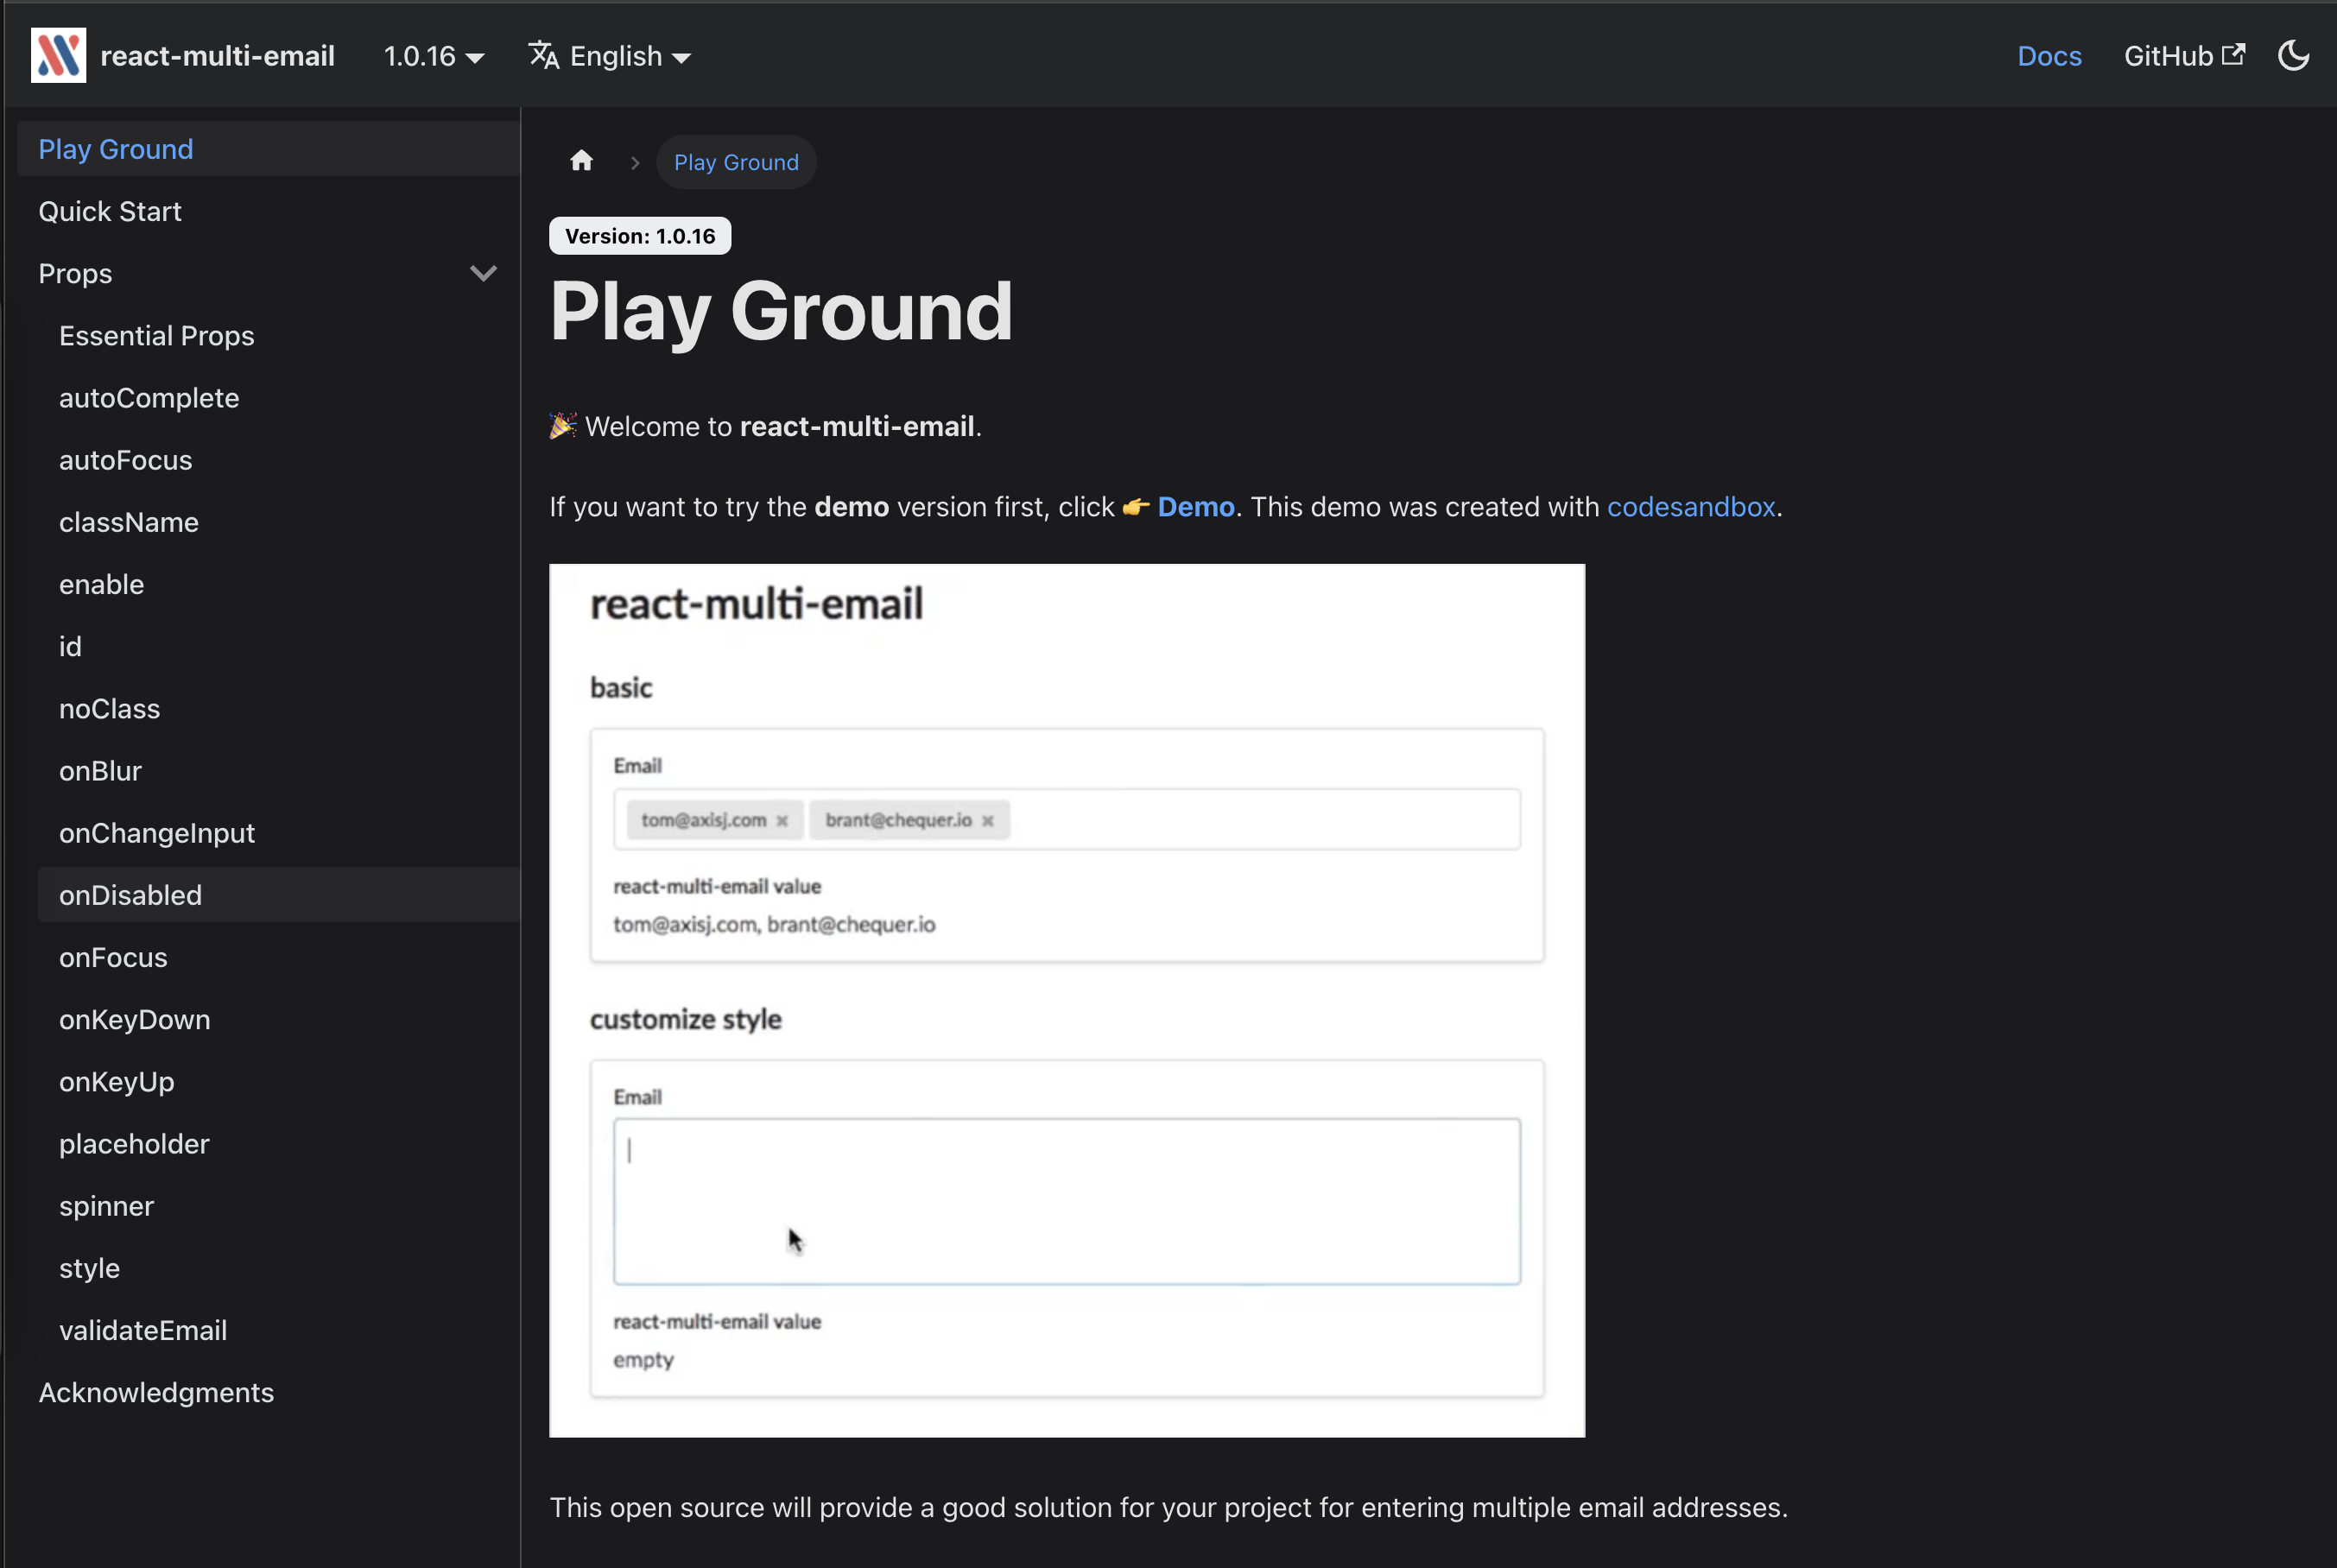Click the Demo link
This screenshot has width=2337, height=1568.
point(1195,507)
